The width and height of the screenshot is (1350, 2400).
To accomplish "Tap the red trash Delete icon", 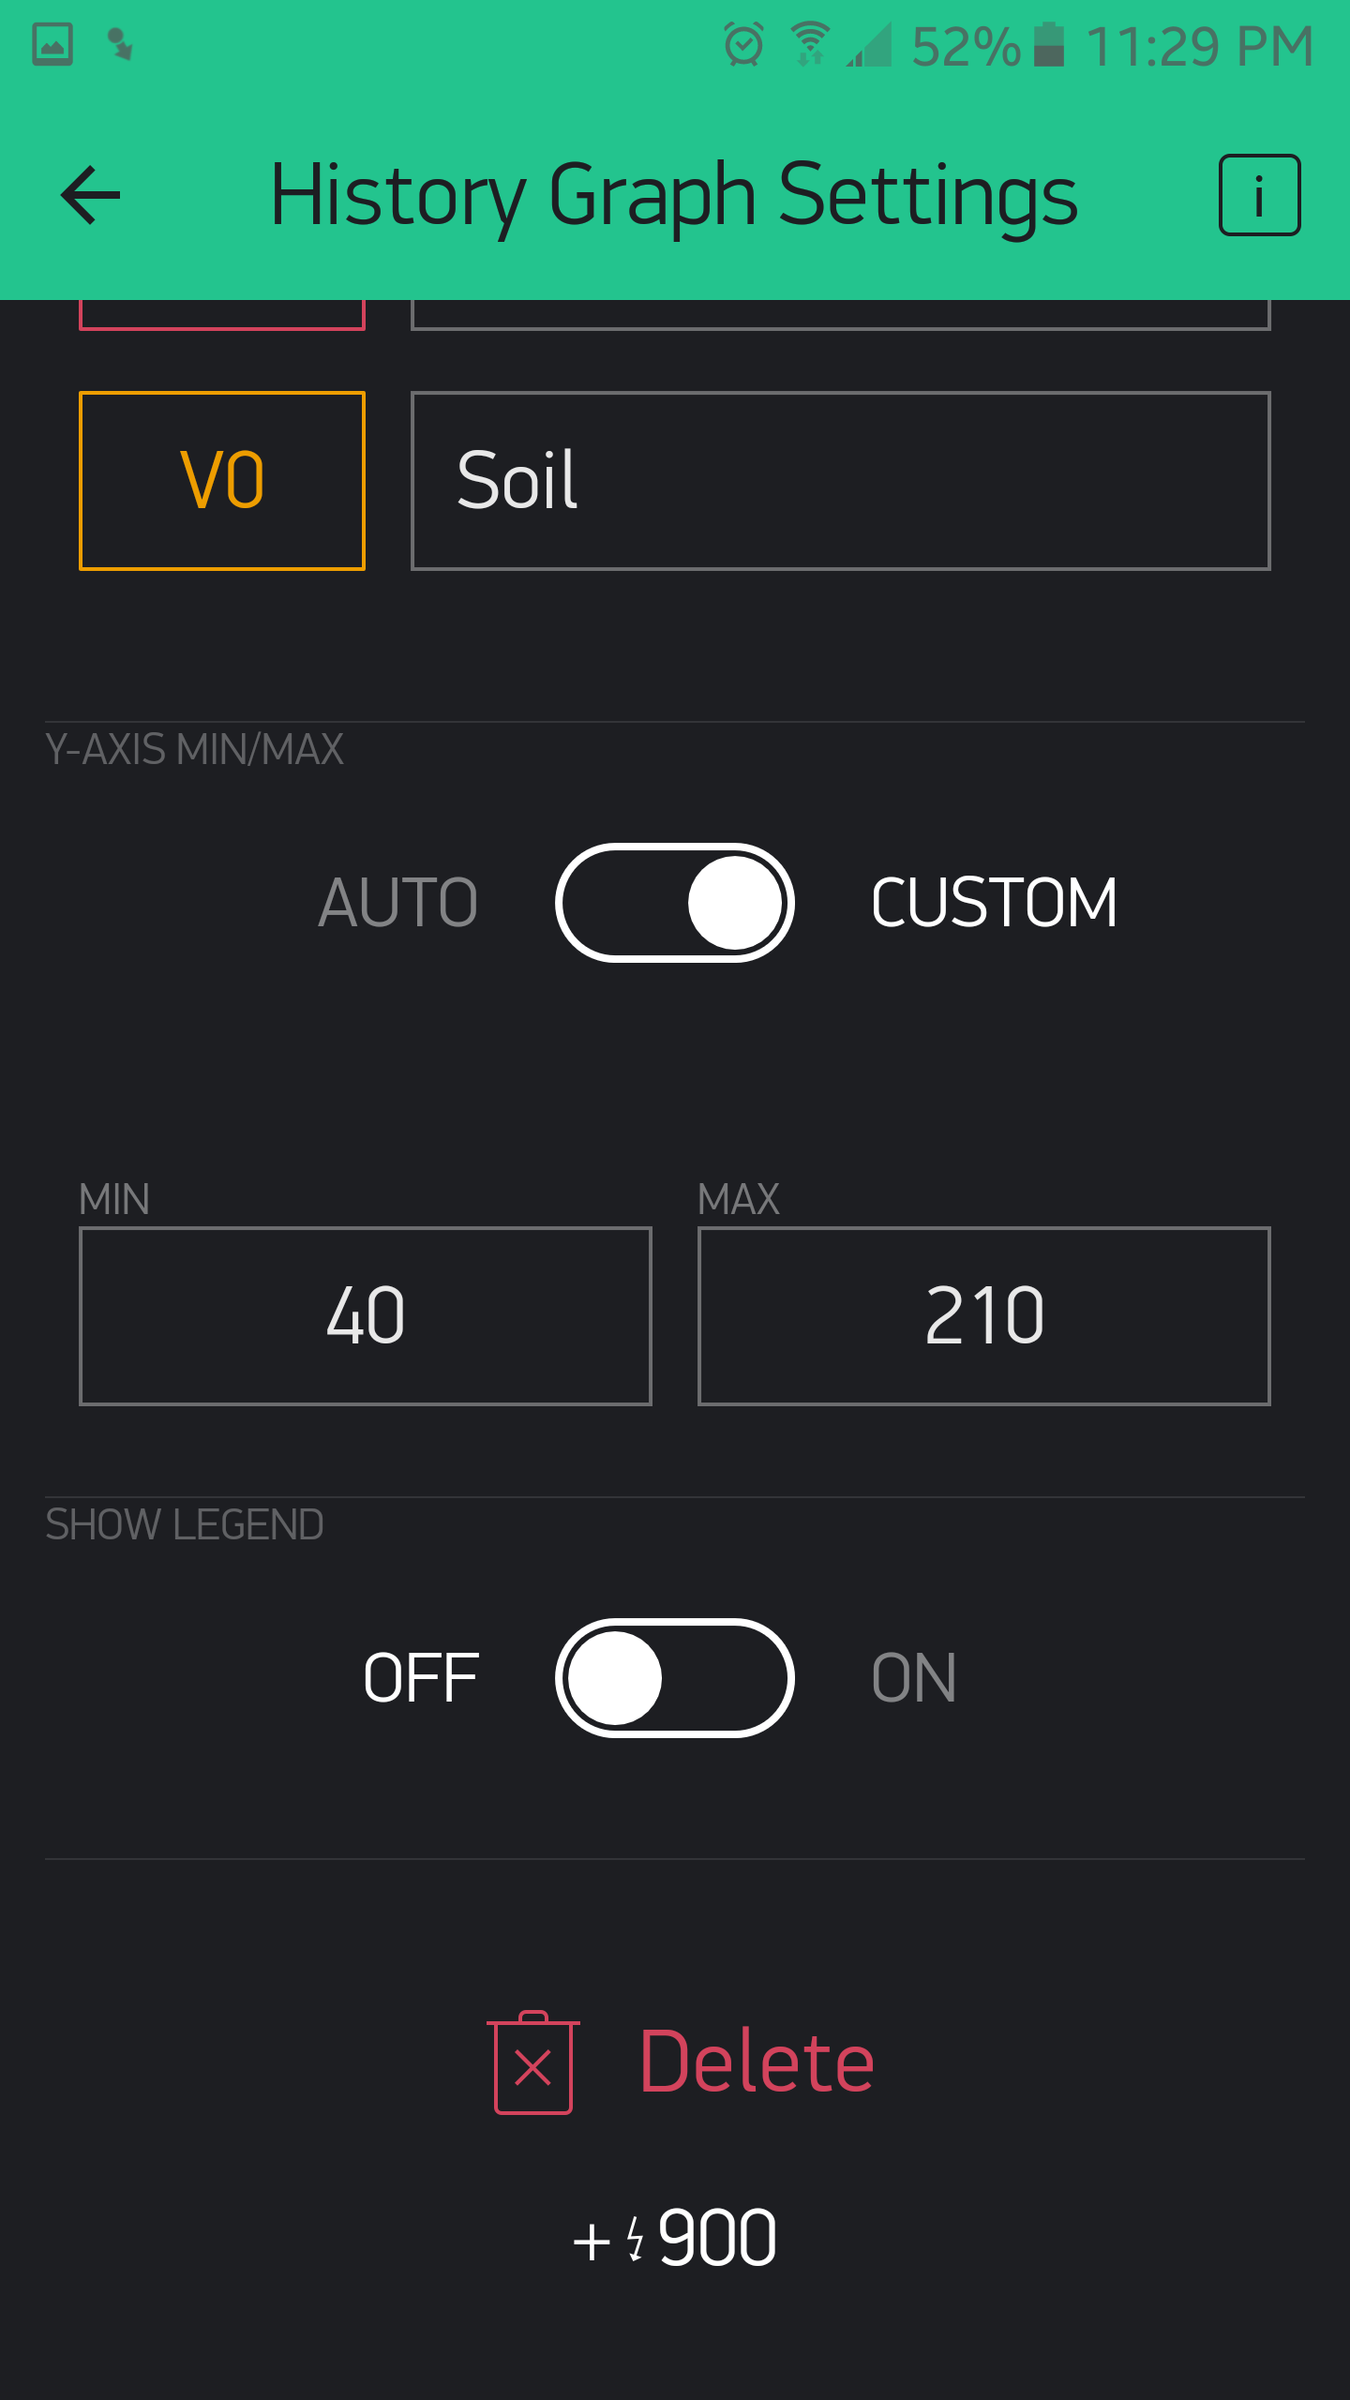I will coord(533,2062).
